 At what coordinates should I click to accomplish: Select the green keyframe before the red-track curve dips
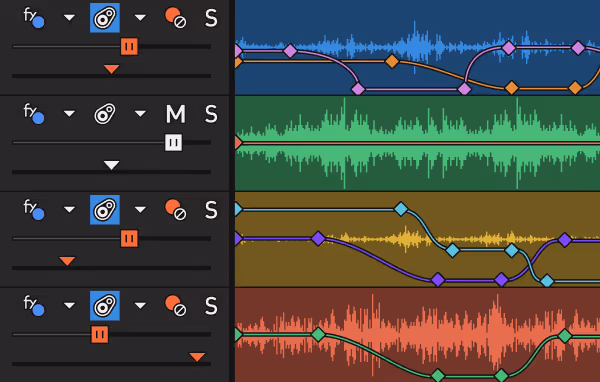pyautogui.click(x=318, y=335)
